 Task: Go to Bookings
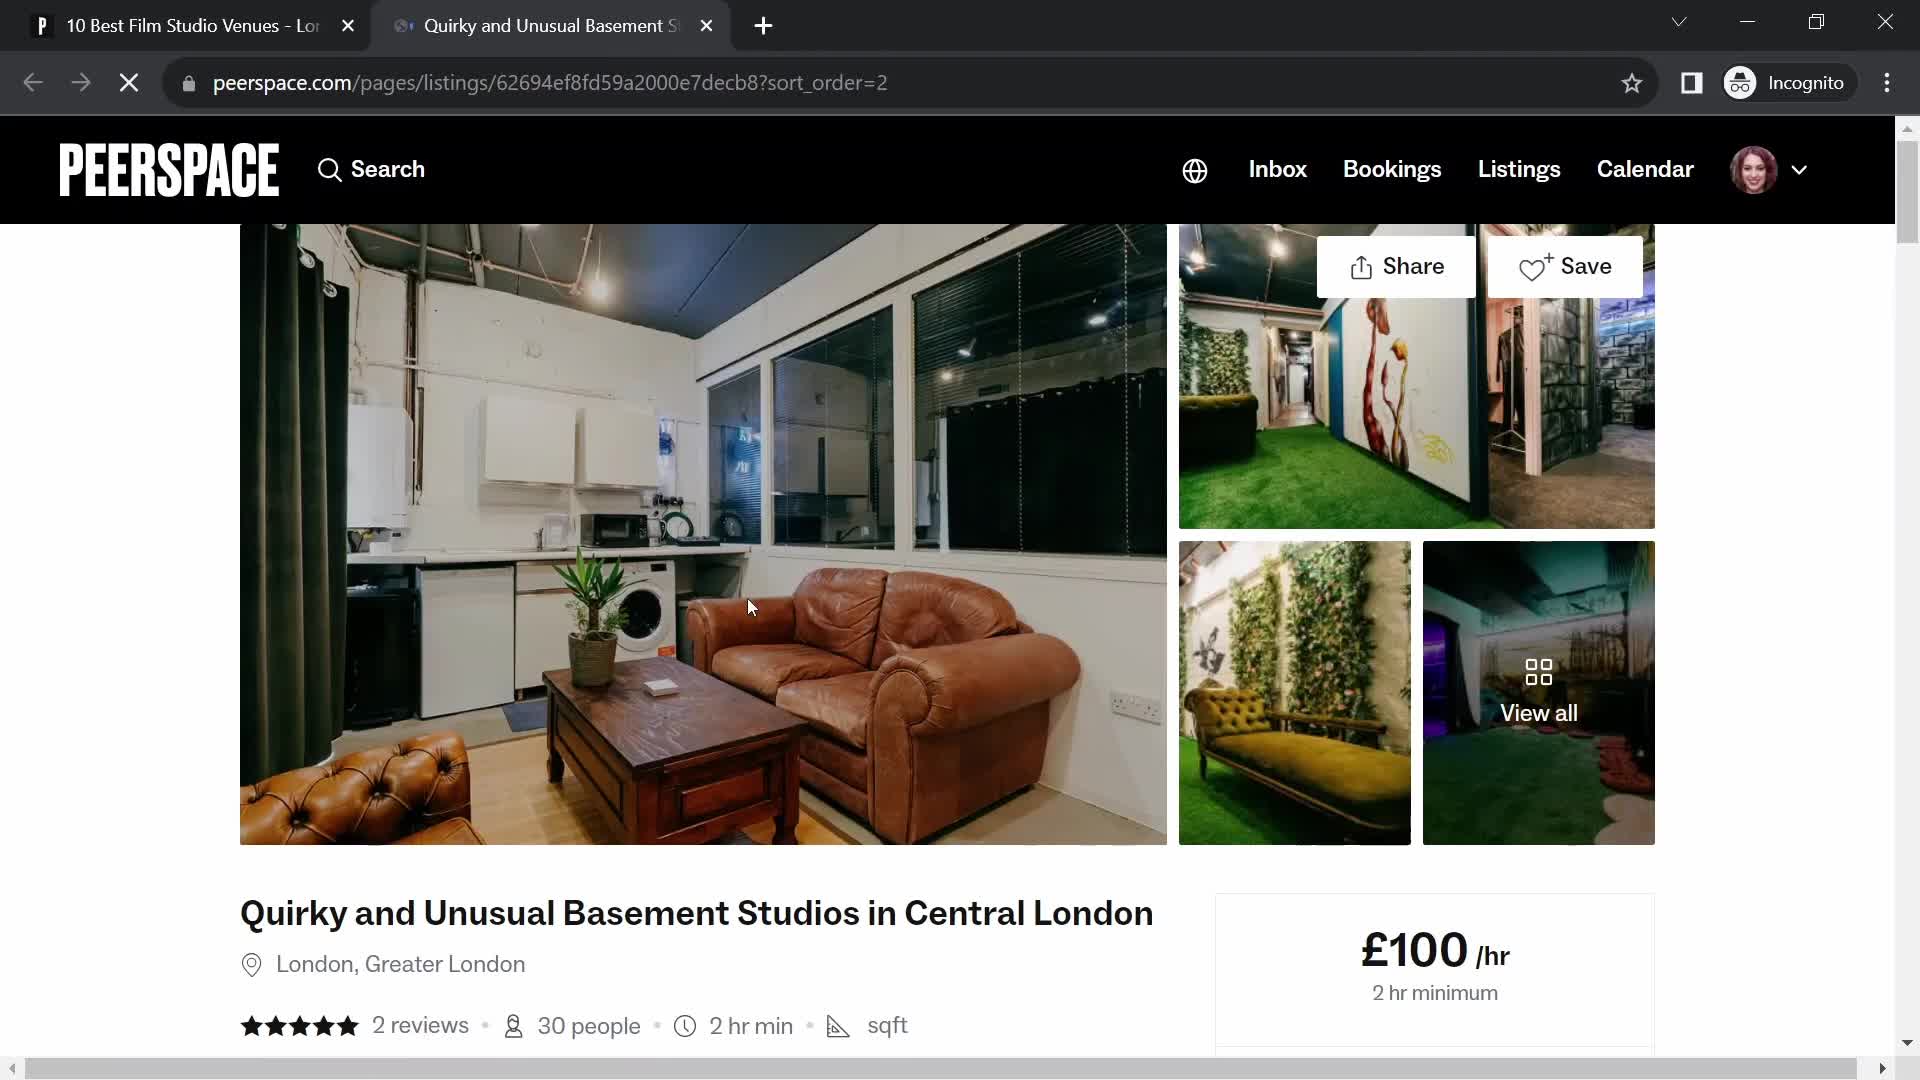coord(1391,170)
